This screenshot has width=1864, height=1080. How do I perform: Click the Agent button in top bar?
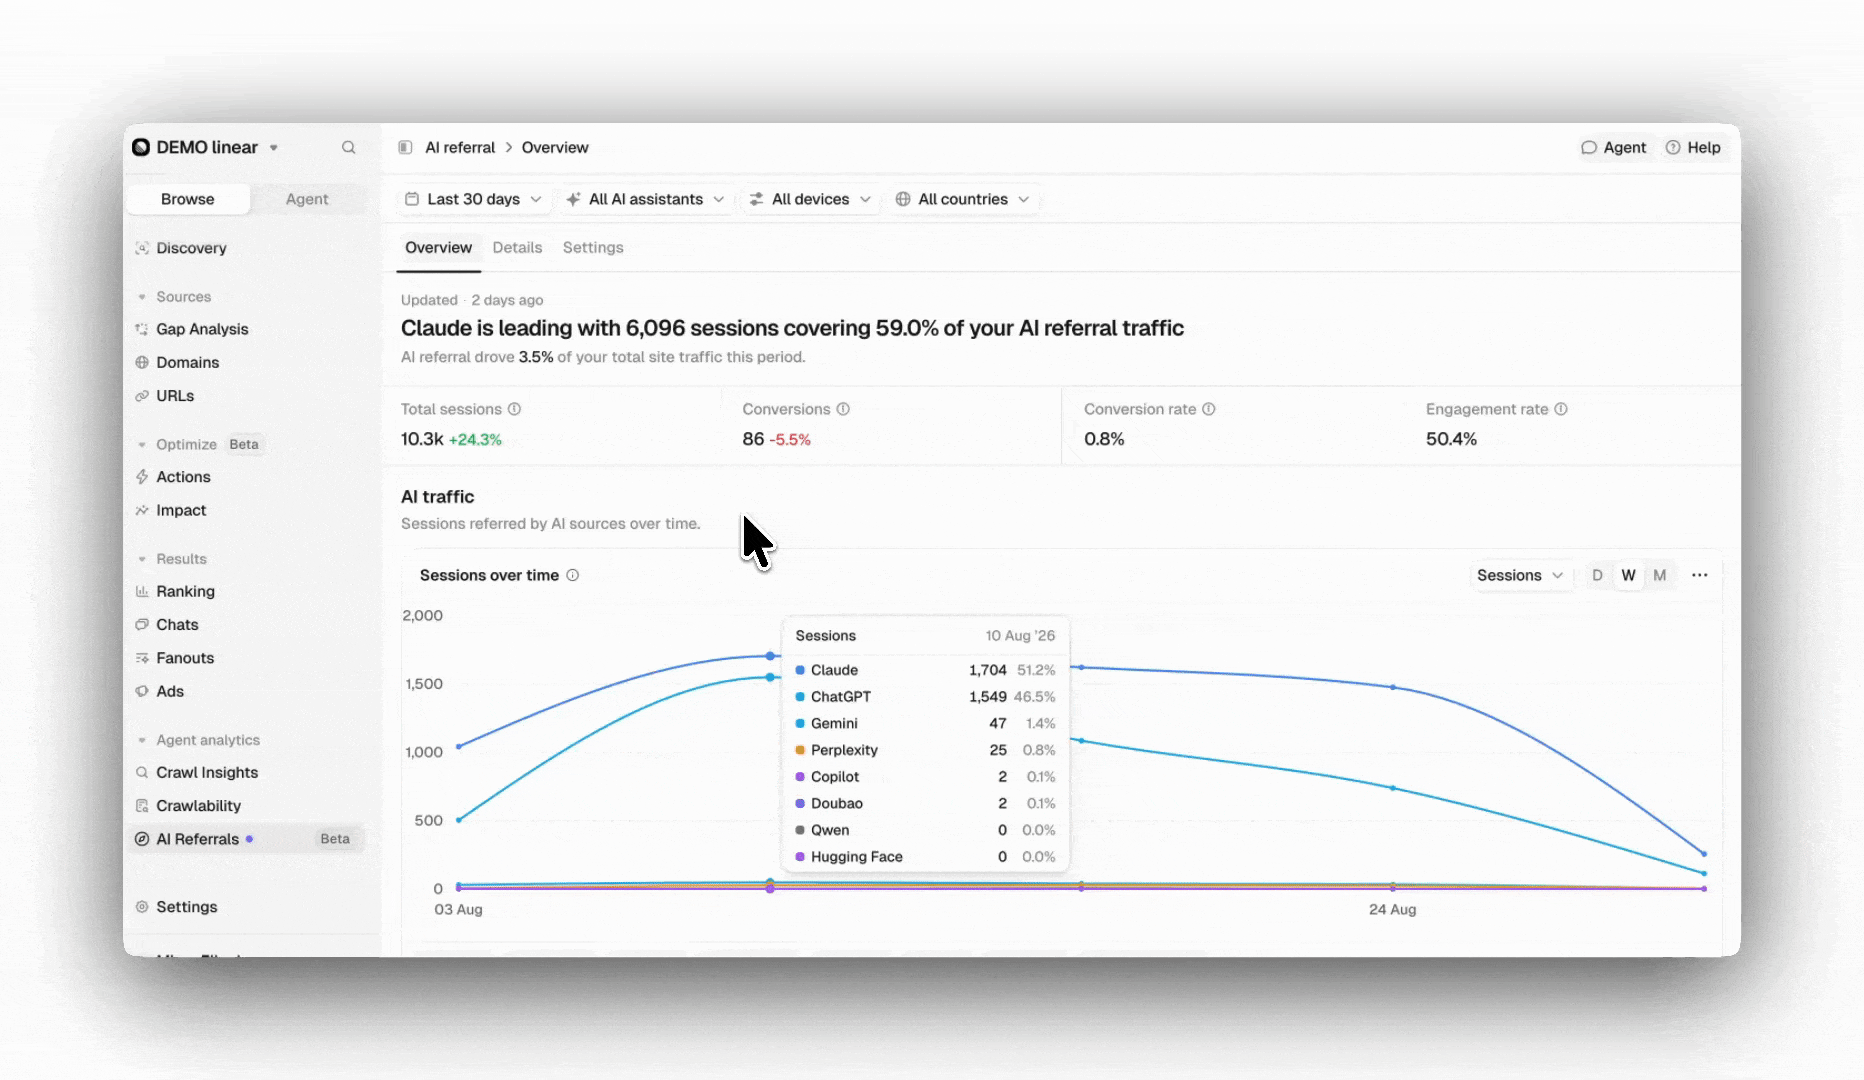[1613, 148]
